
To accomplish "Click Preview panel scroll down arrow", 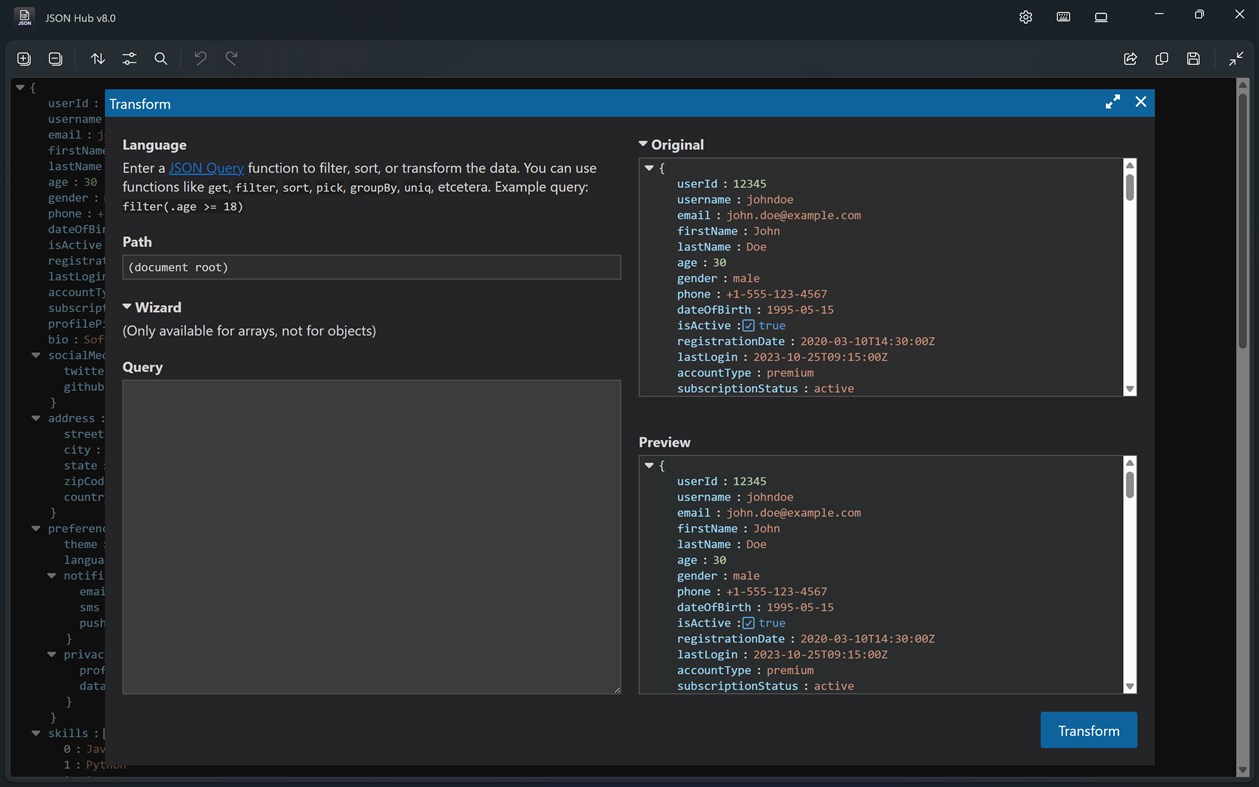I will click(1130, 687).
